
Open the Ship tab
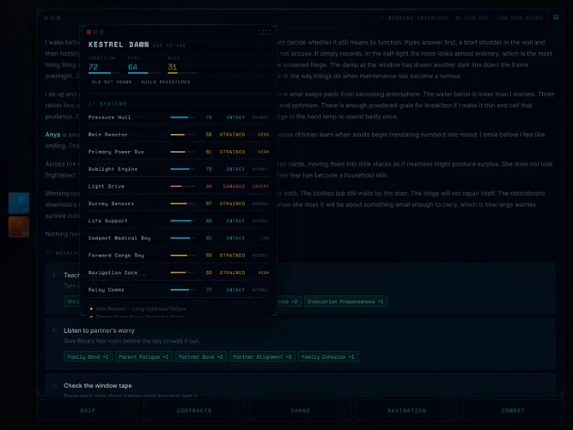(x=88, y=411)
